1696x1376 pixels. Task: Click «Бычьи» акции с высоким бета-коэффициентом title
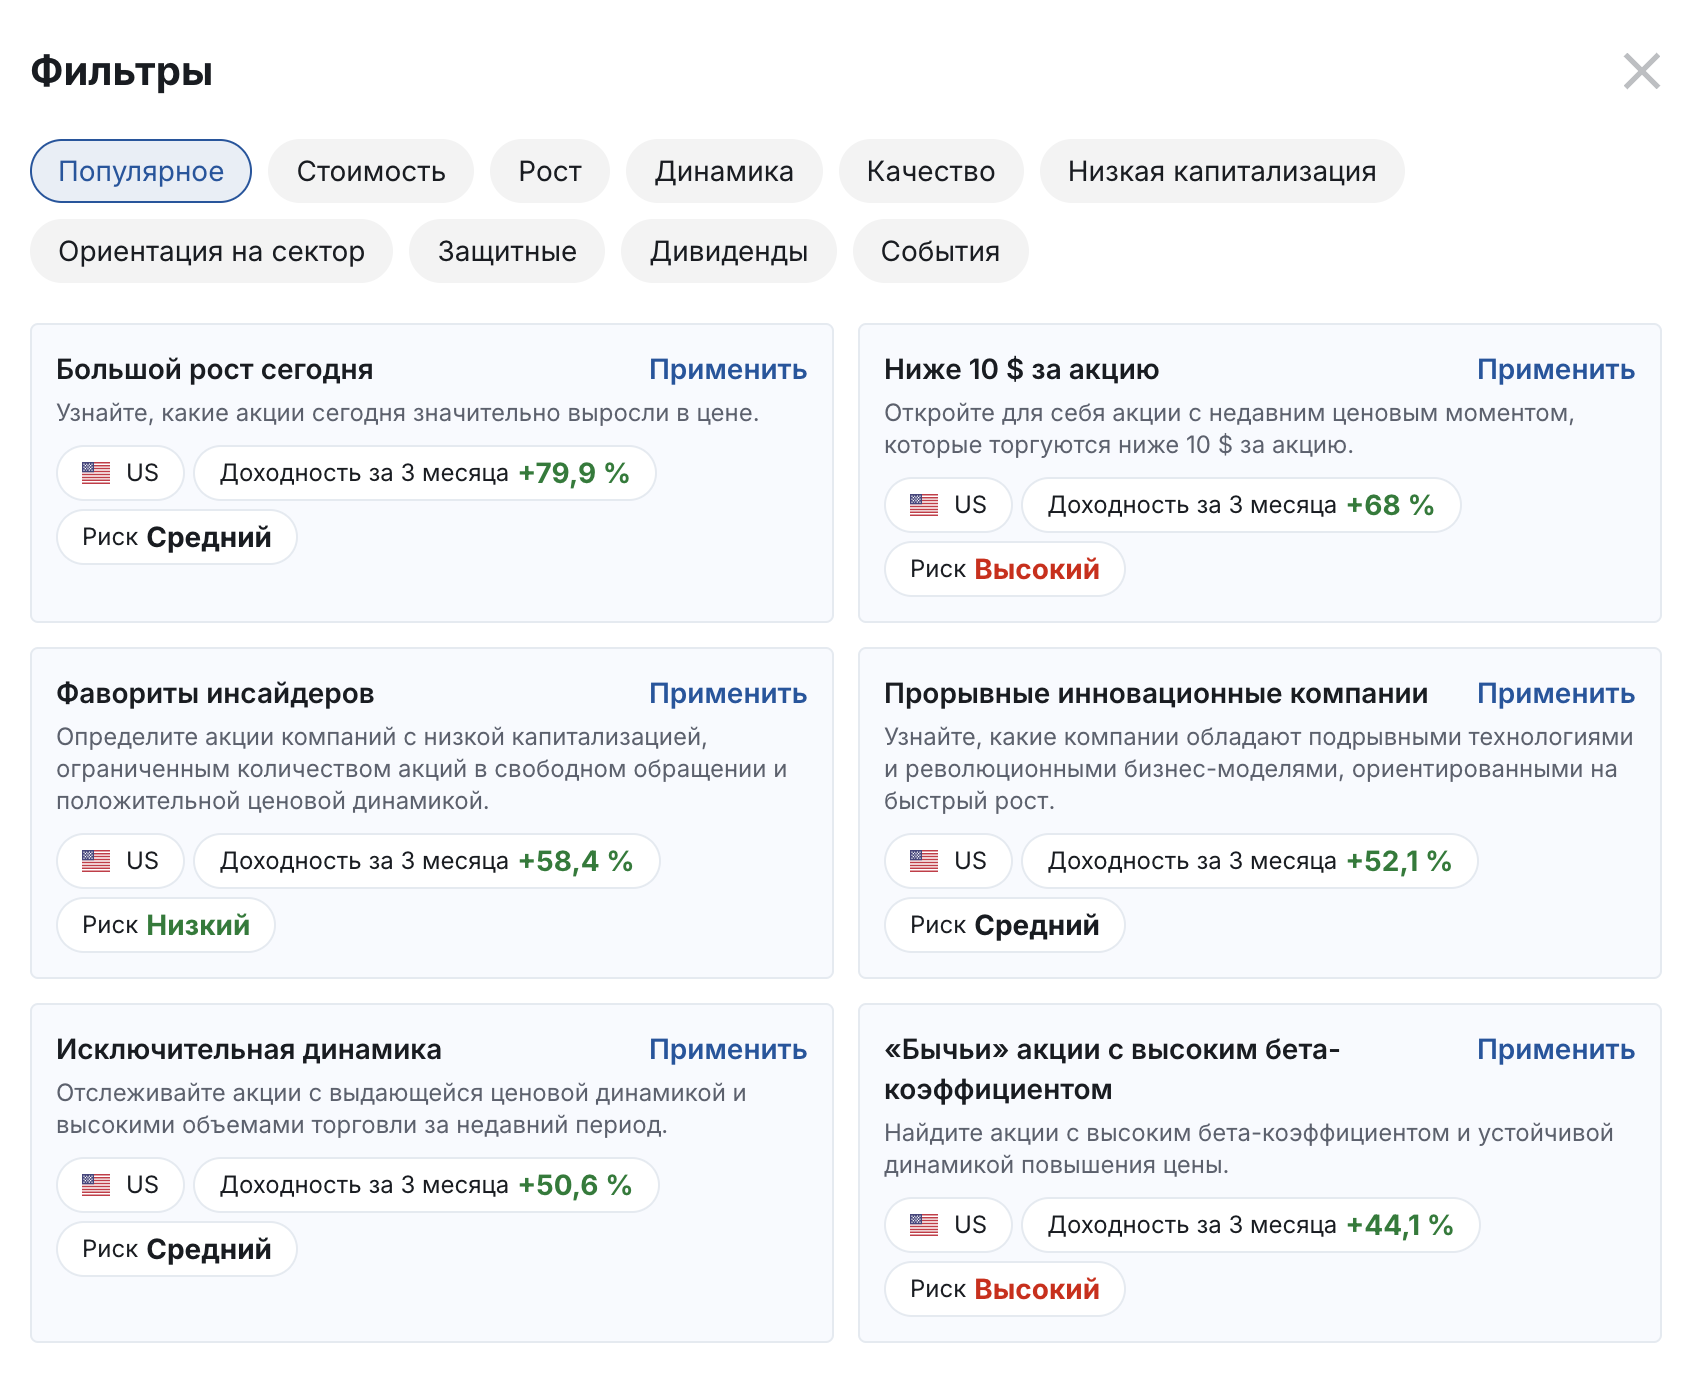coord(1112,1069)
